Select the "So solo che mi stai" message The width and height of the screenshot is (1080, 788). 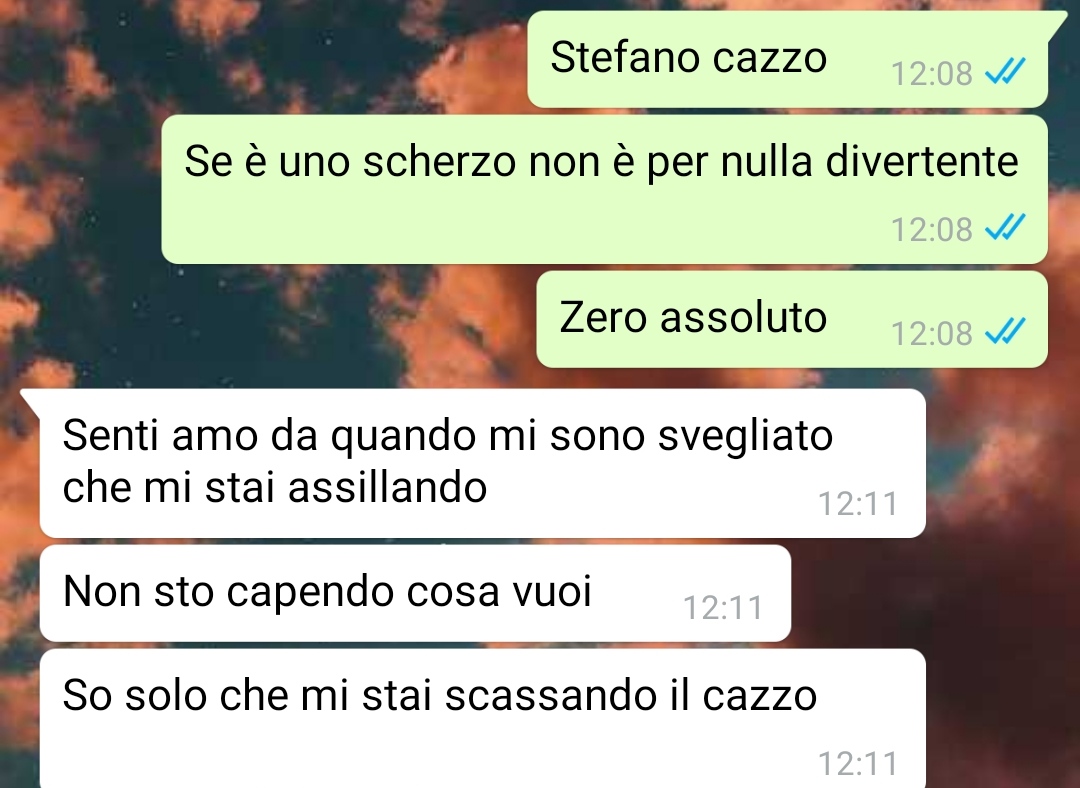click(x=482, y=718)
